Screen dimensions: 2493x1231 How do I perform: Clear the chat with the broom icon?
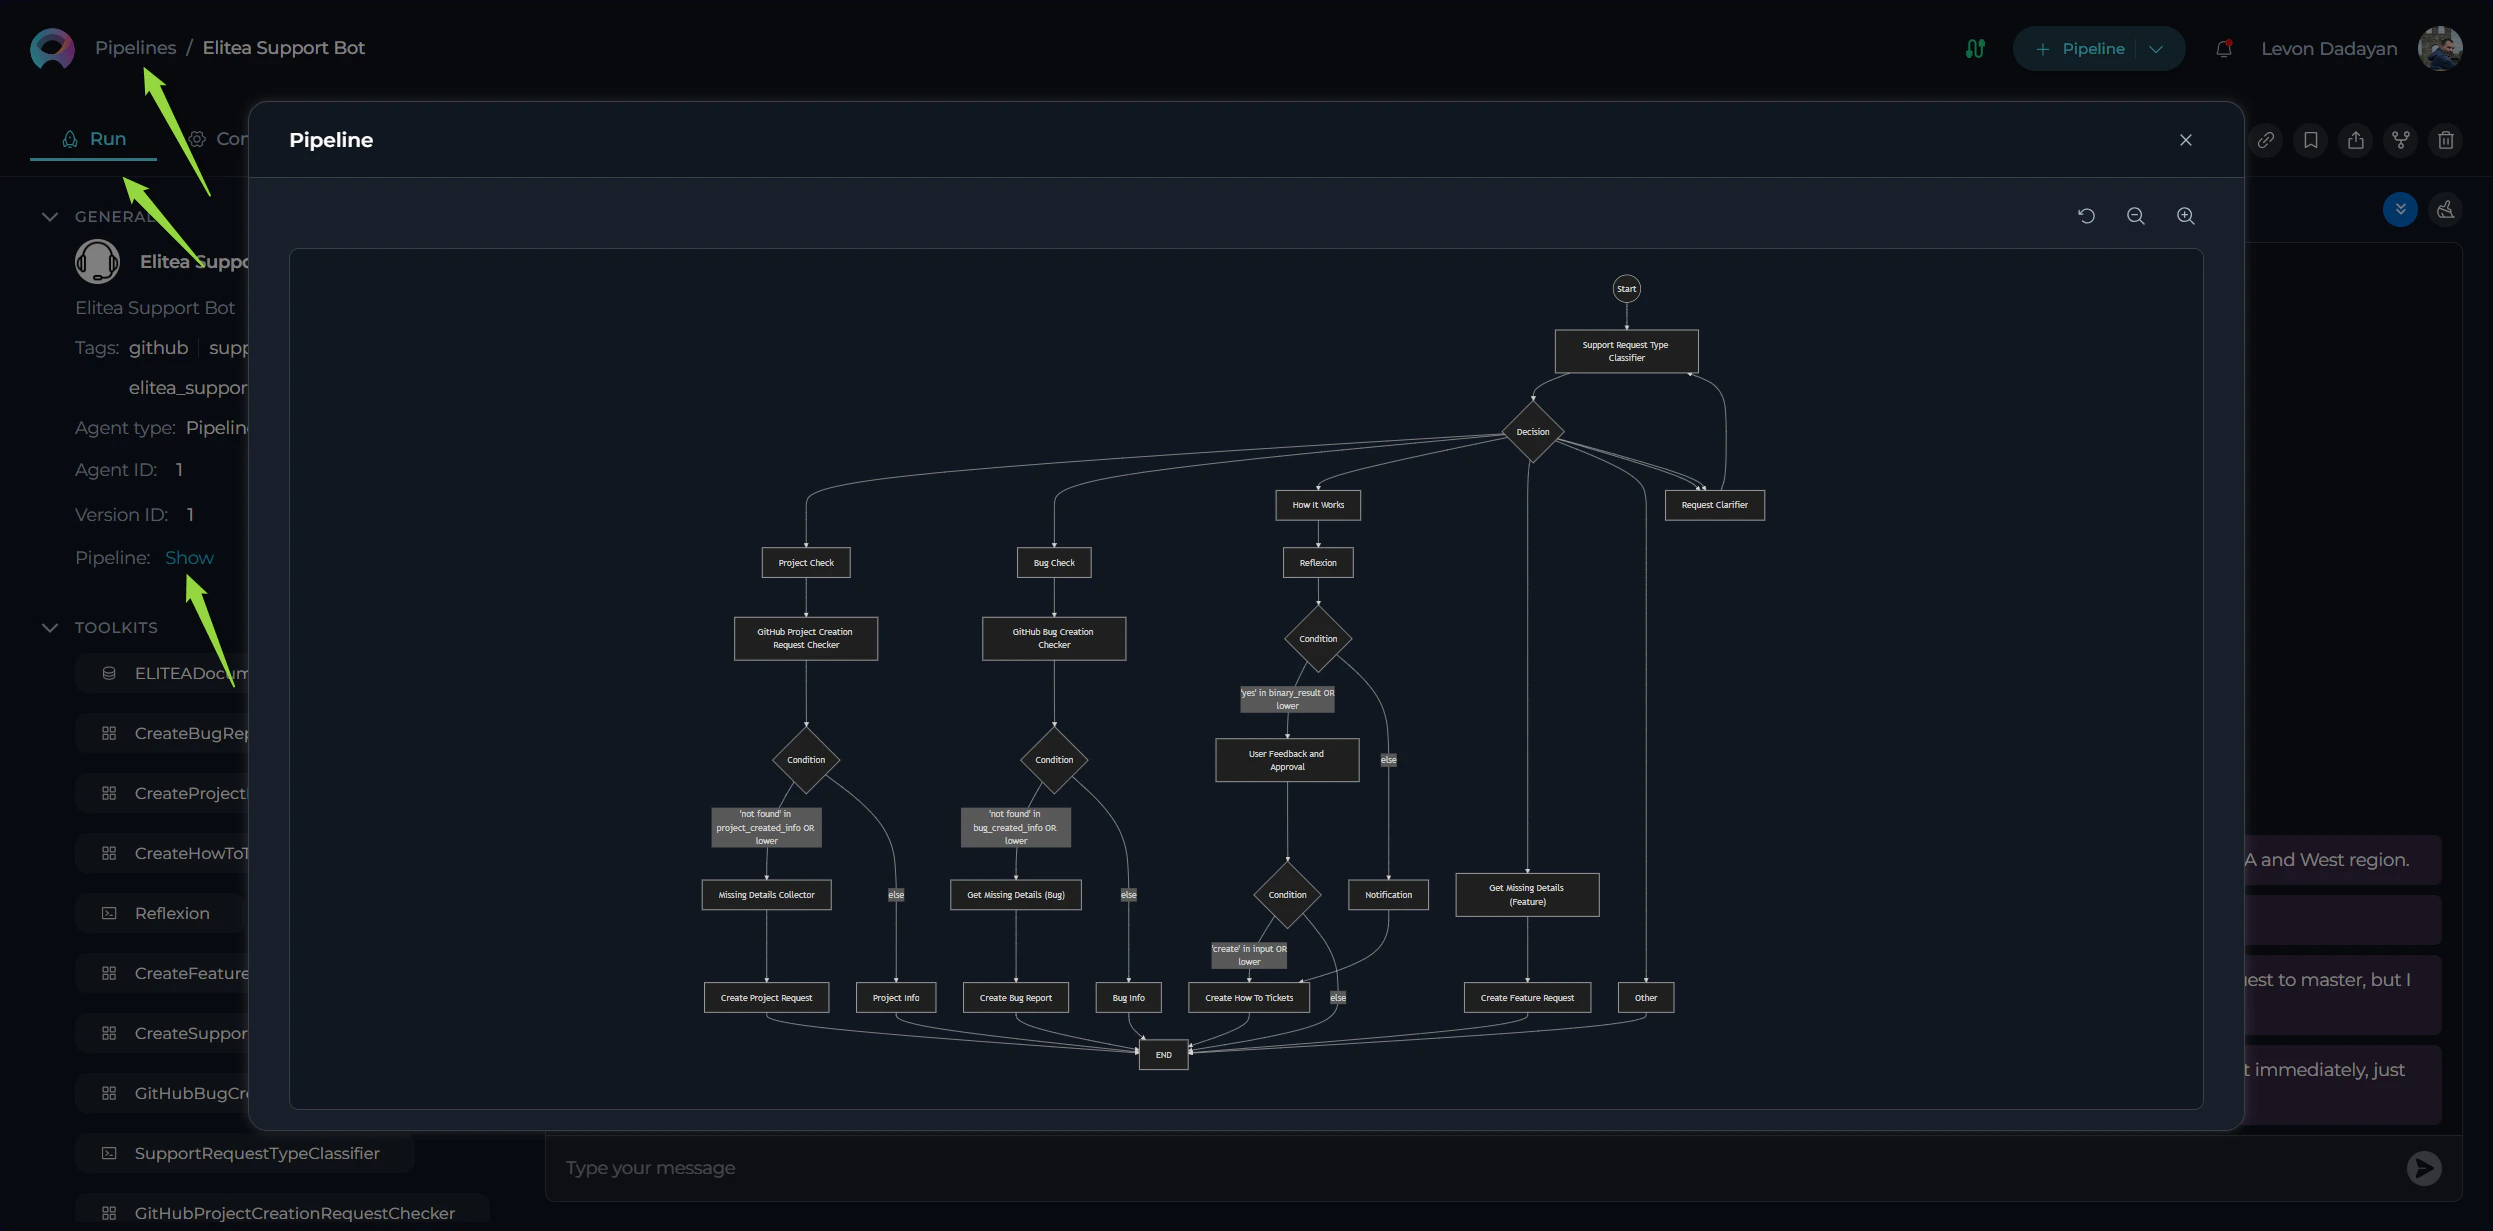pyautogui.click(x=2446, y=209)
